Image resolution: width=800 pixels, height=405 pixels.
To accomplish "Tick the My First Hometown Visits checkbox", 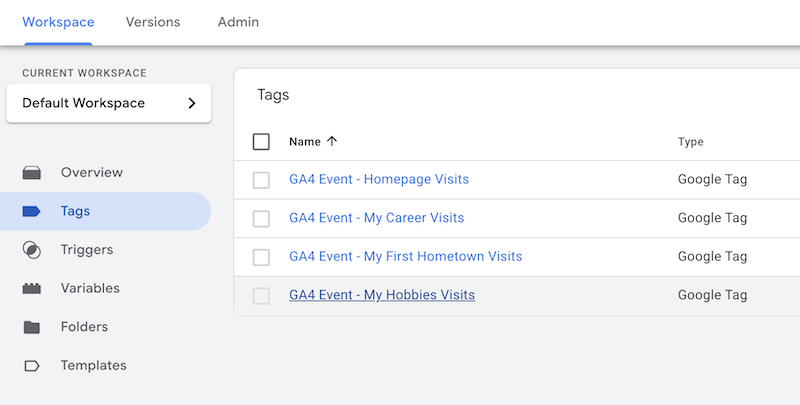I will [261, 257].
